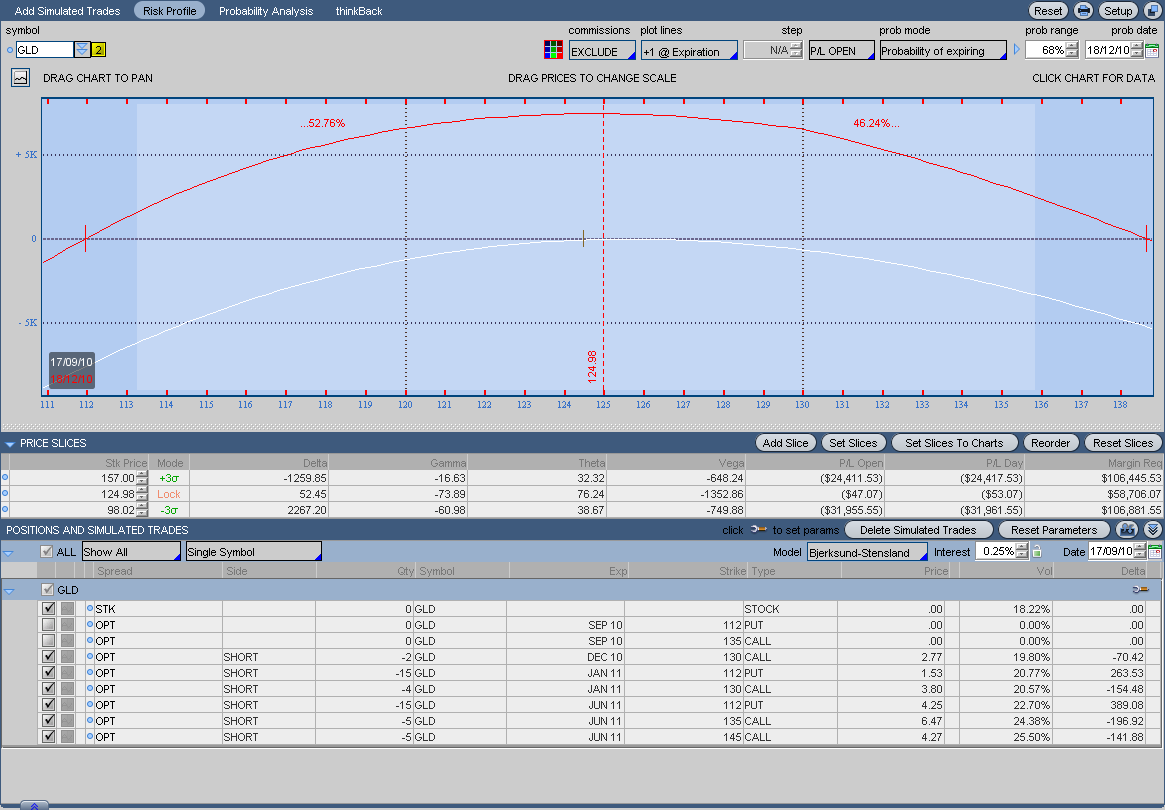The image size is (1165, 810).
Task: Click the Add Slice button
Action: click(x=785, y=443)
